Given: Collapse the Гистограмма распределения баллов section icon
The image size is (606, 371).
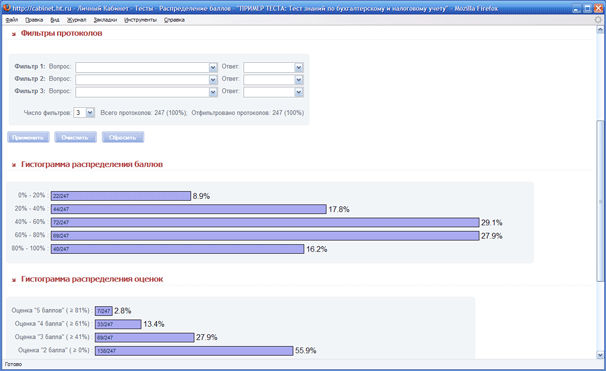Looking at the screenshot, I should pyautogui.click(x=14, y=165).
